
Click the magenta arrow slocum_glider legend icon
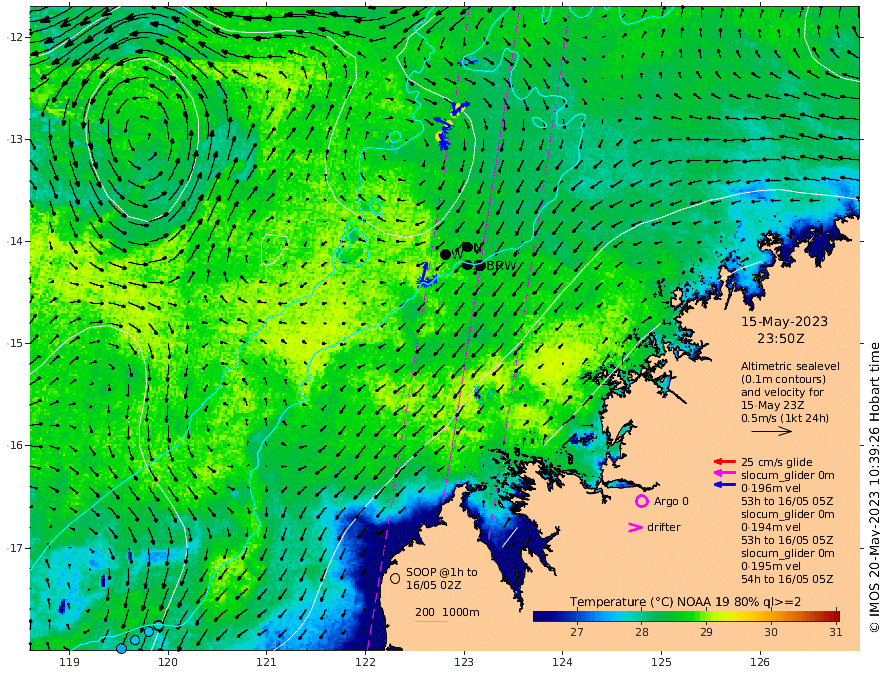tap(725, 474)
